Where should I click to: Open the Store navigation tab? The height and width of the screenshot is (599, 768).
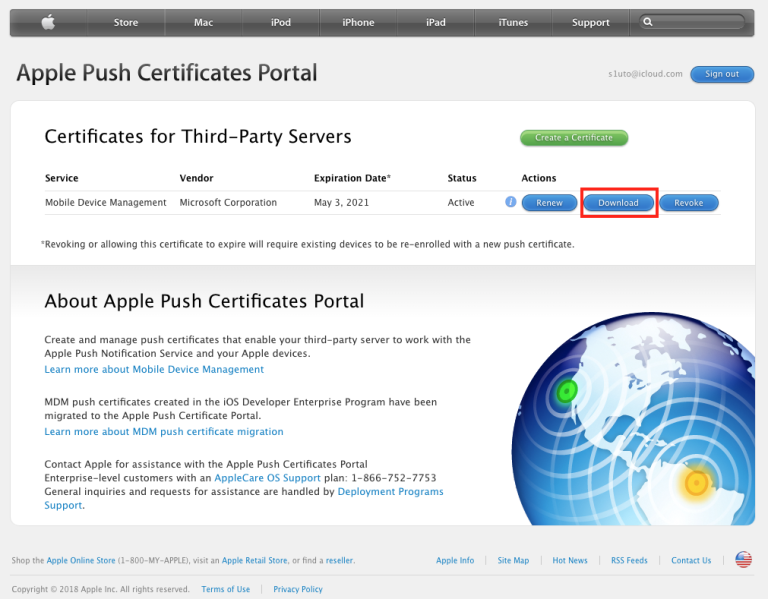coord(126,22)
